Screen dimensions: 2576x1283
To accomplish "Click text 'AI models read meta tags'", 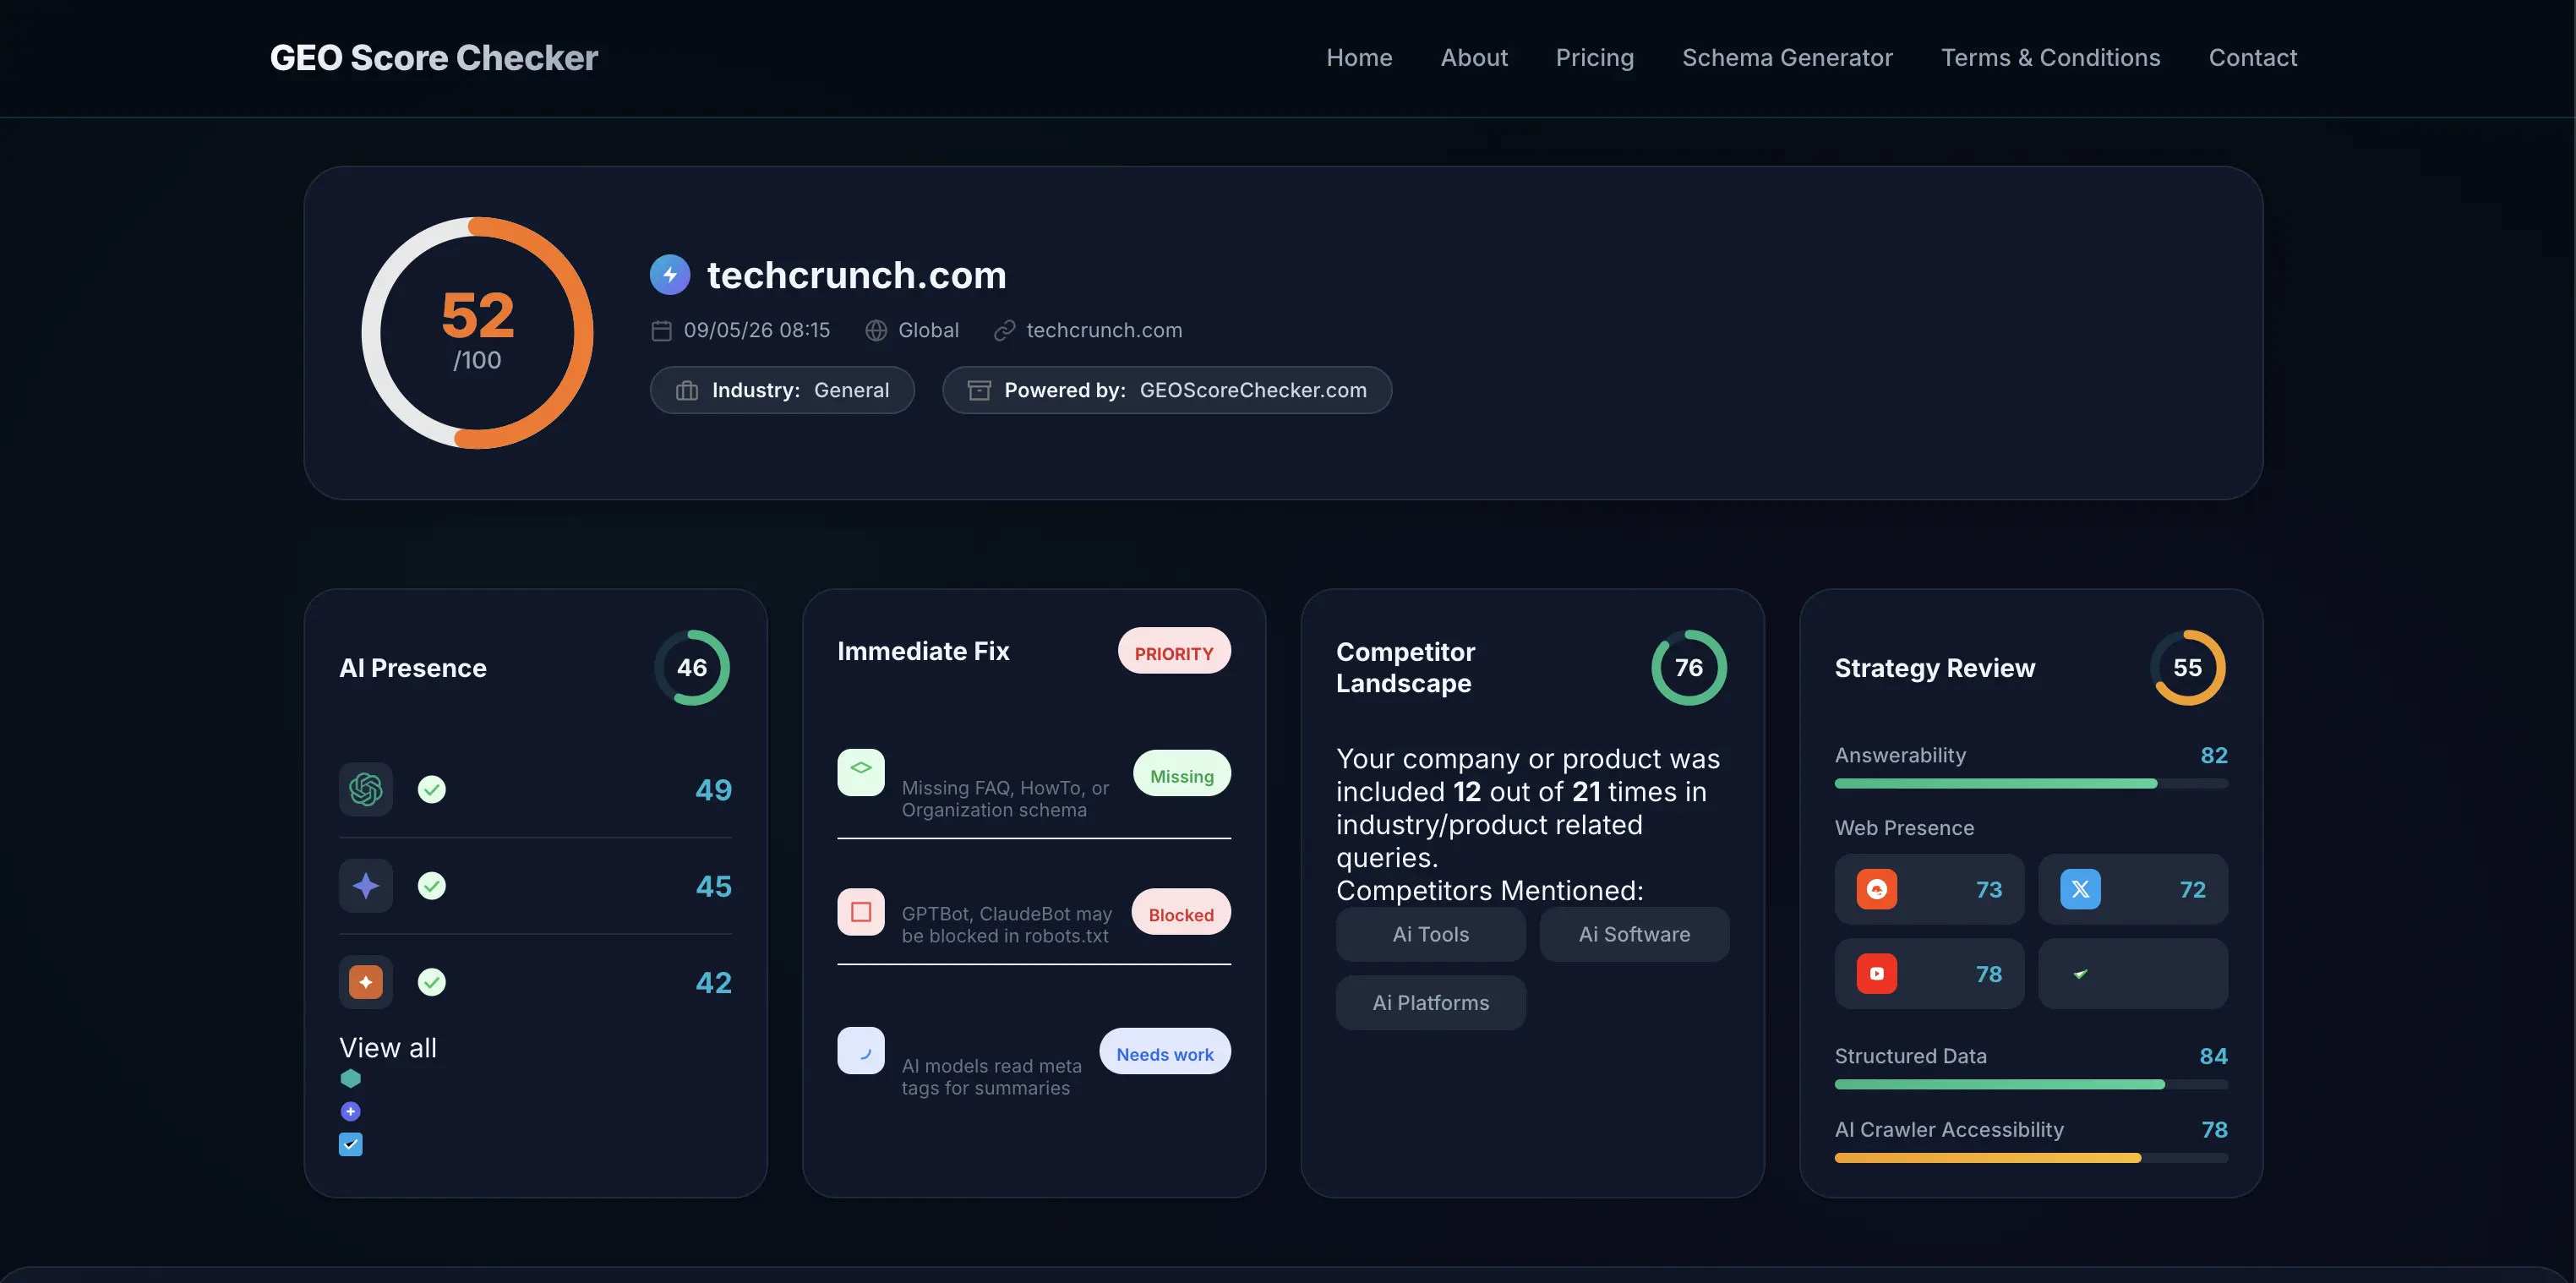I will click(x=991, y=1077).
